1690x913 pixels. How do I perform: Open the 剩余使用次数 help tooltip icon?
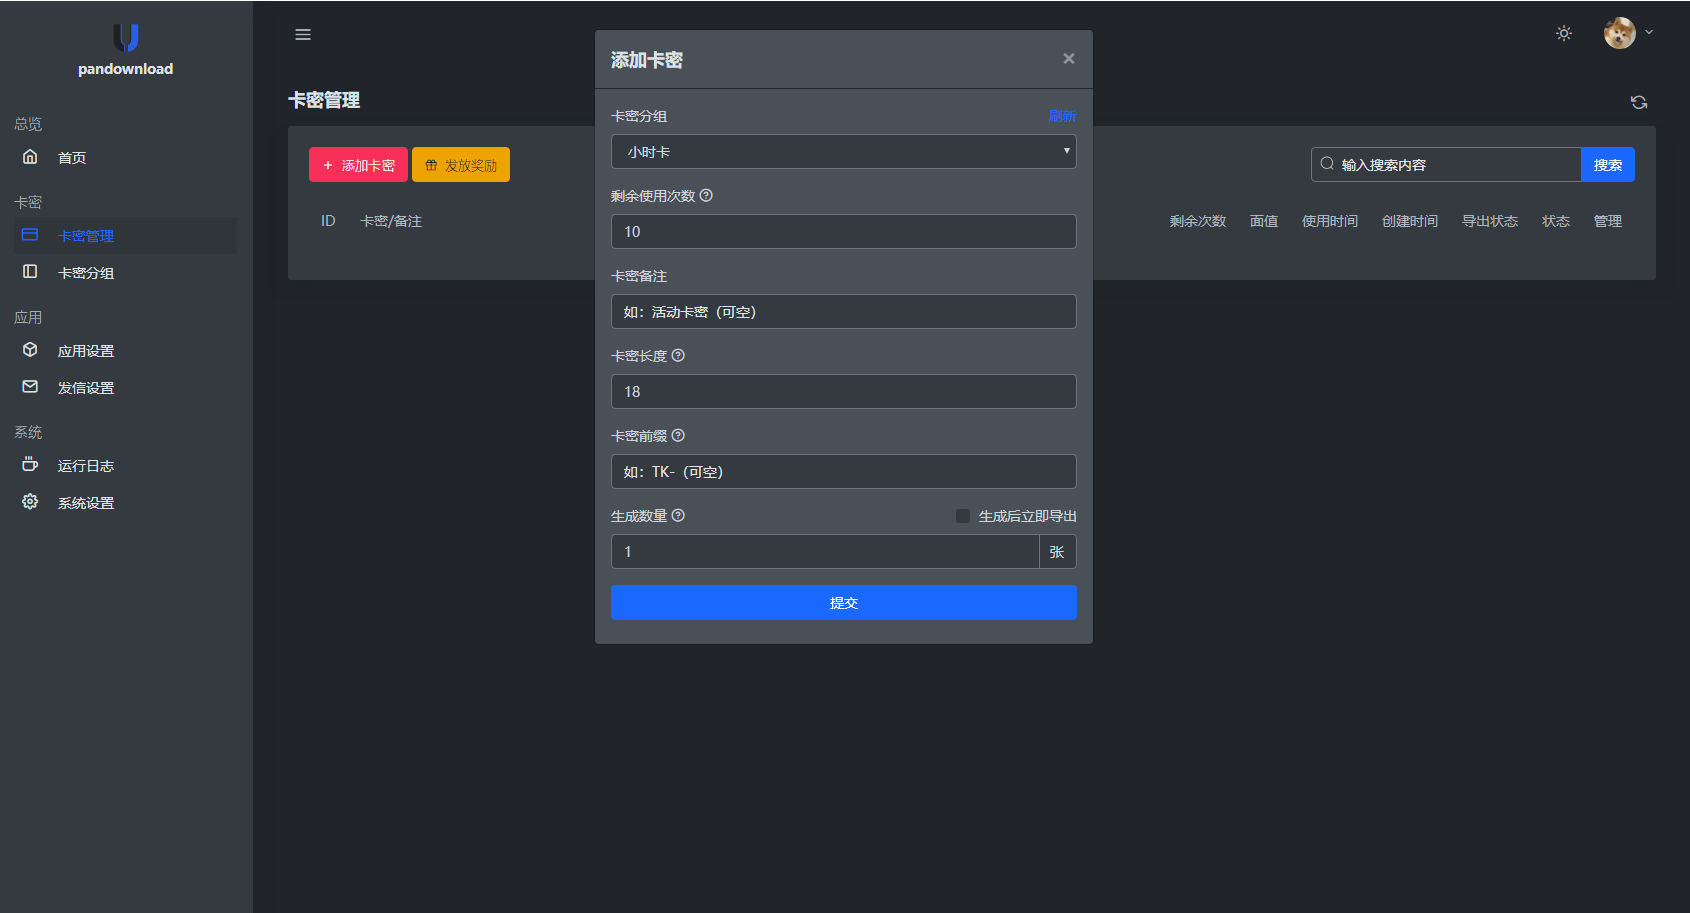point(706,195)
